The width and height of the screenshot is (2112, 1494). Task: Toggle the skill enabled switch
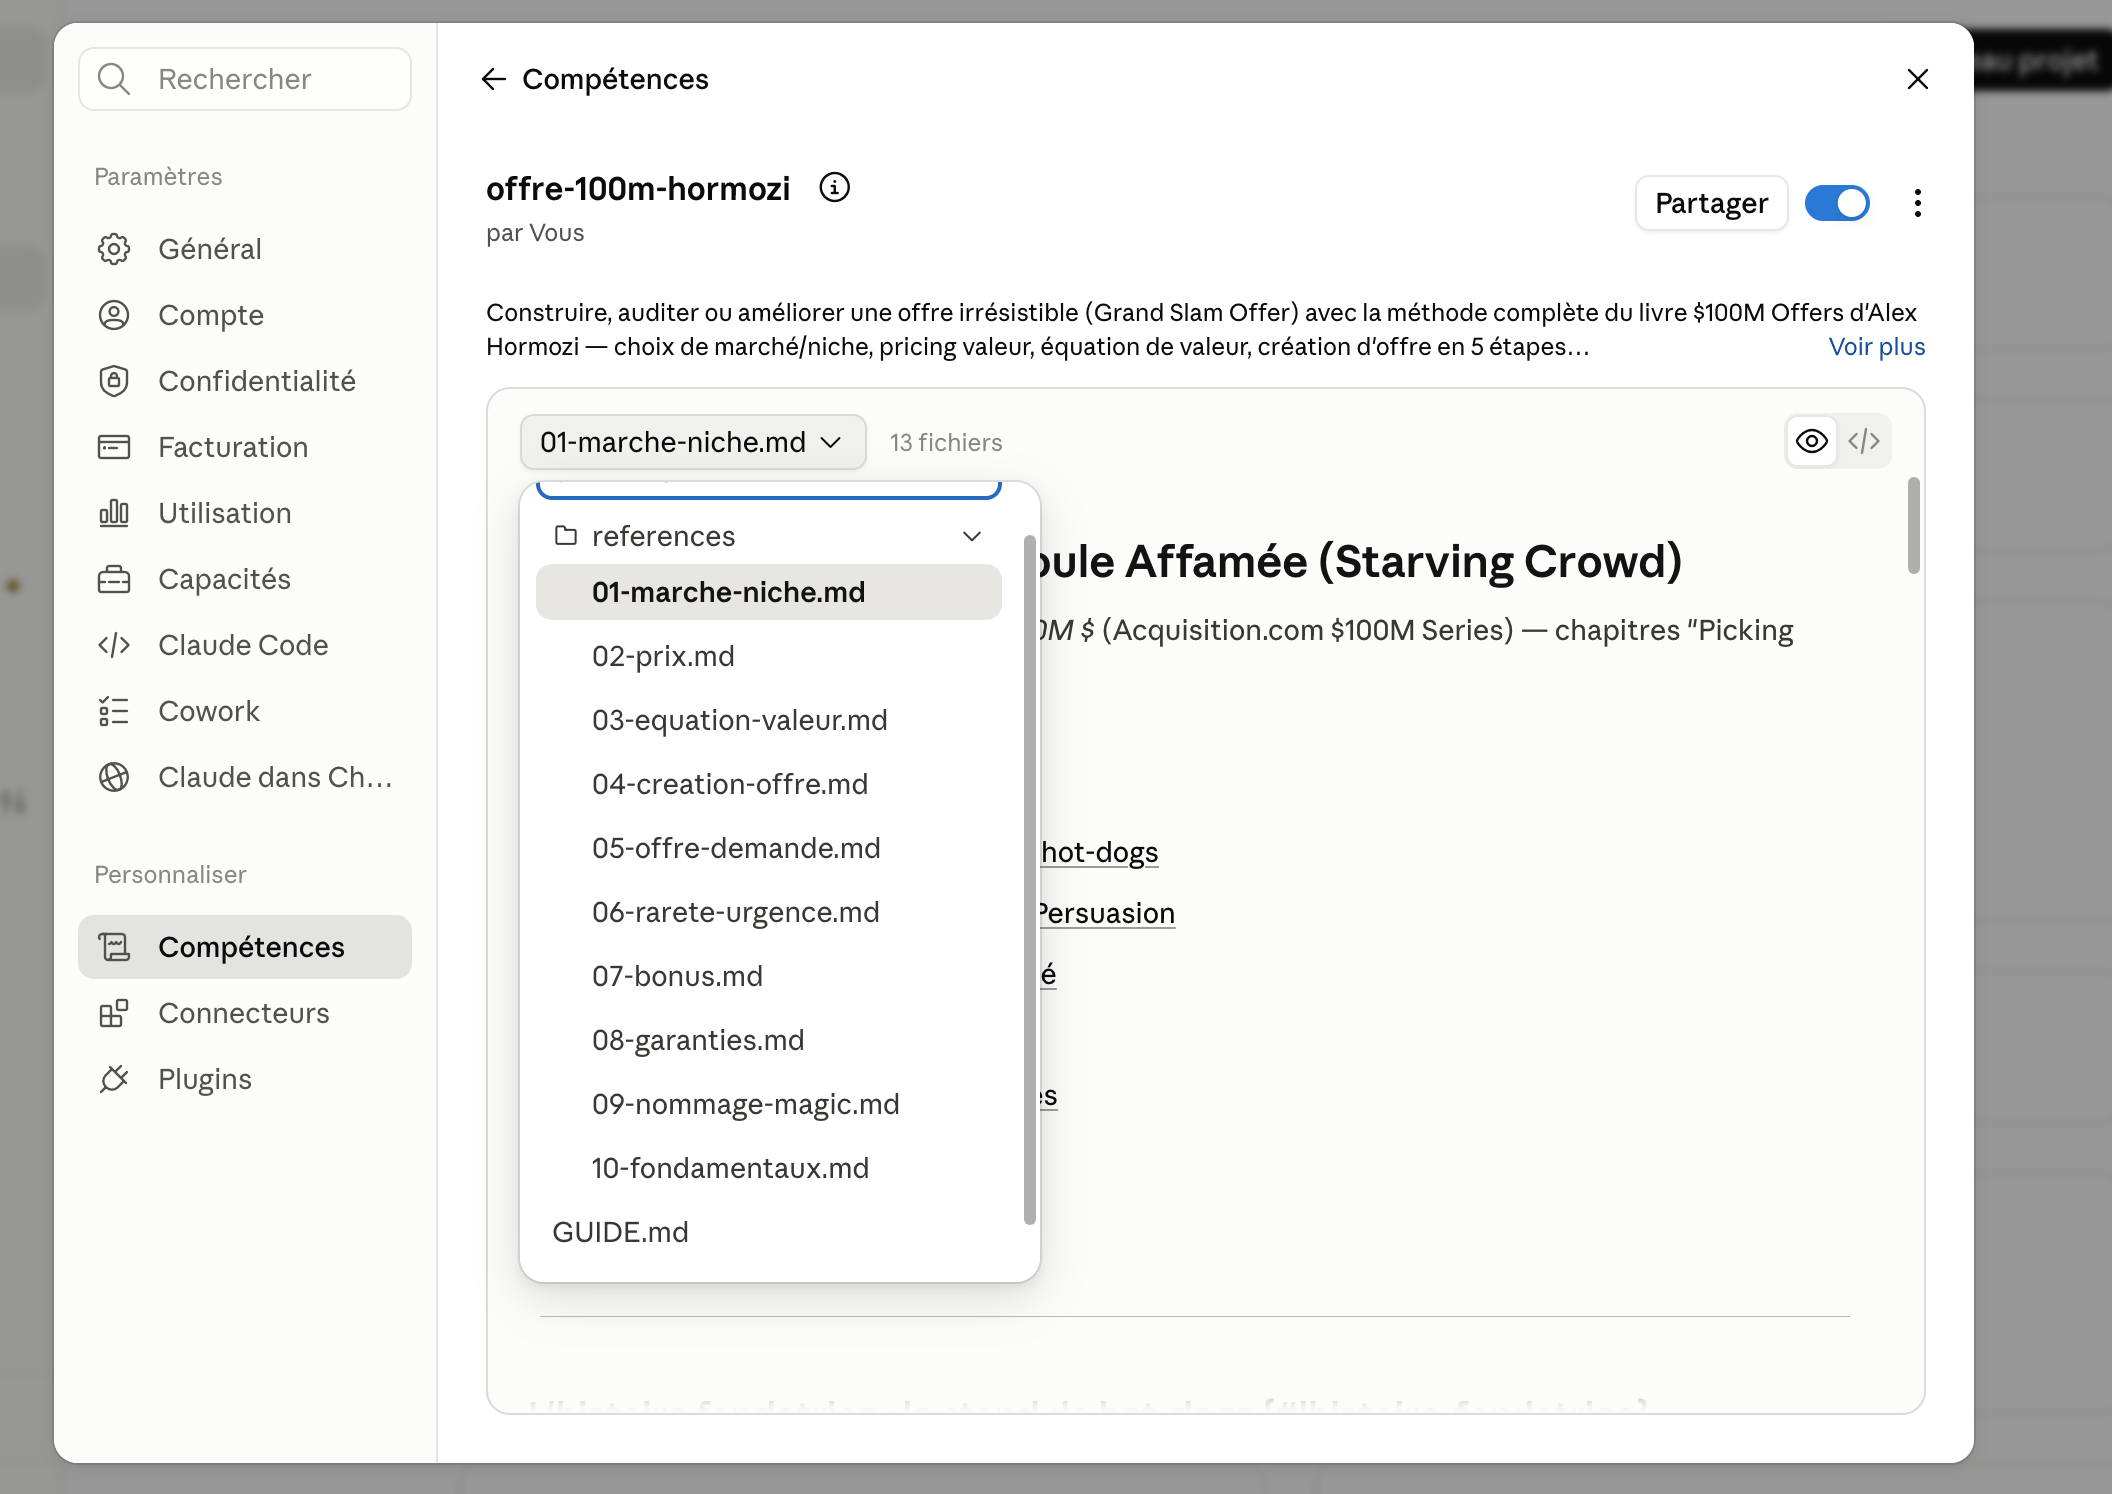[x=1837, y=203]
